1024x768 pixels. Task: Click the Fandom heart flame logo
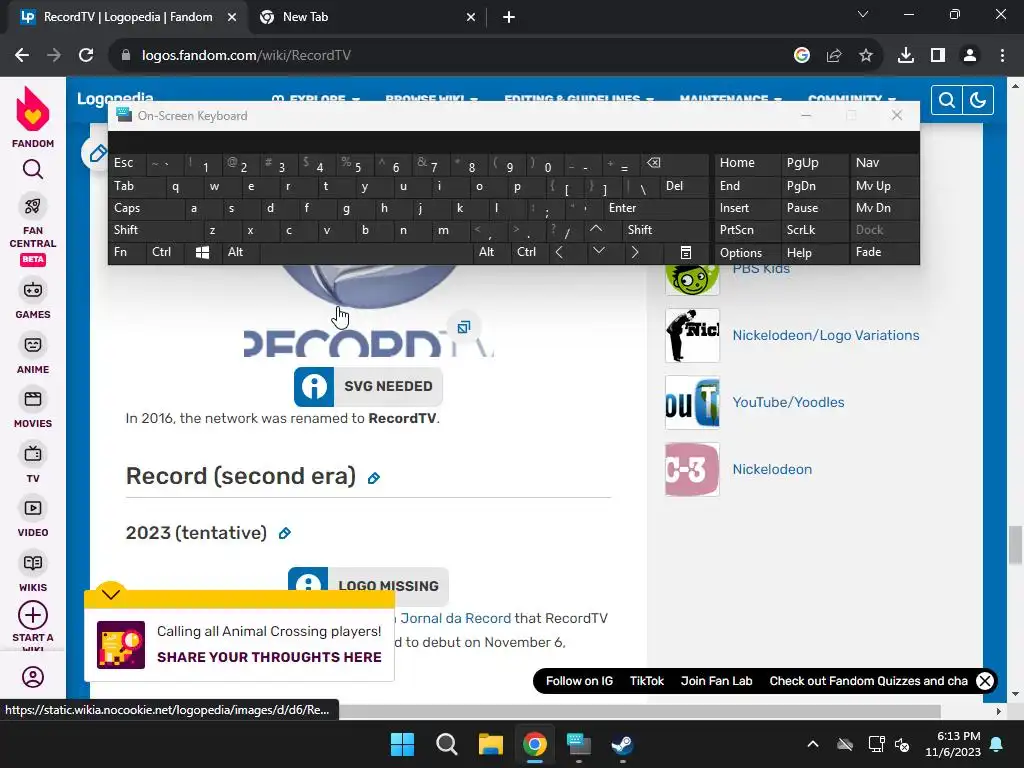coord(33,110)
